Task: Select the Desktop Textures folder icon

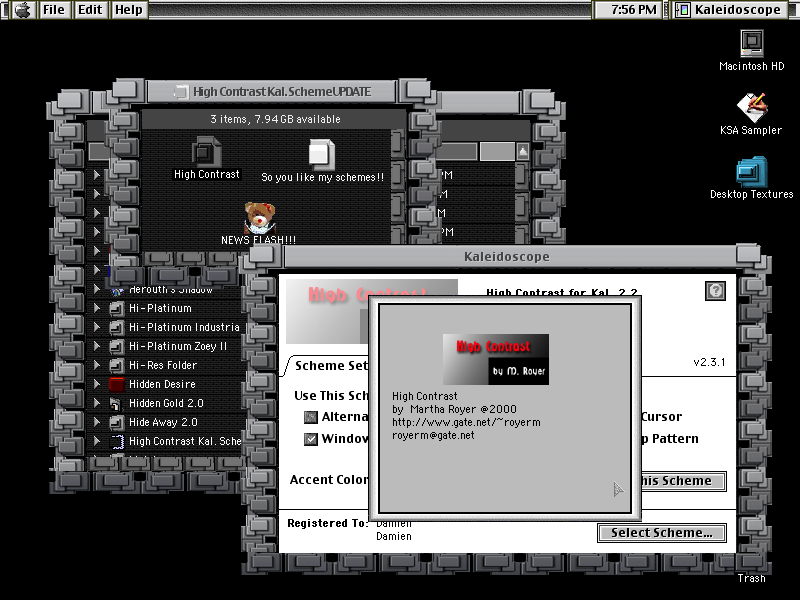Action: 752,172
